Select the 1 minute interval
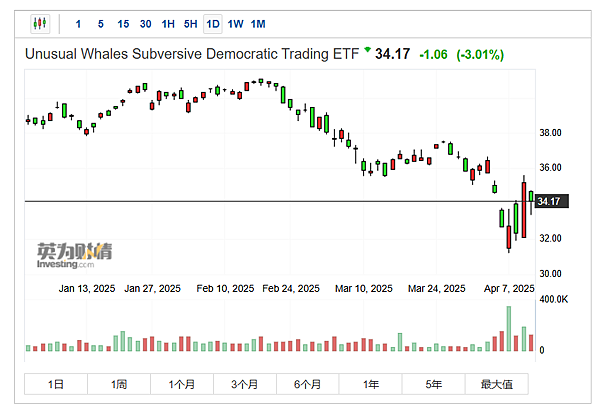This screenshot has width=600, height=413. tap(78, 24)
